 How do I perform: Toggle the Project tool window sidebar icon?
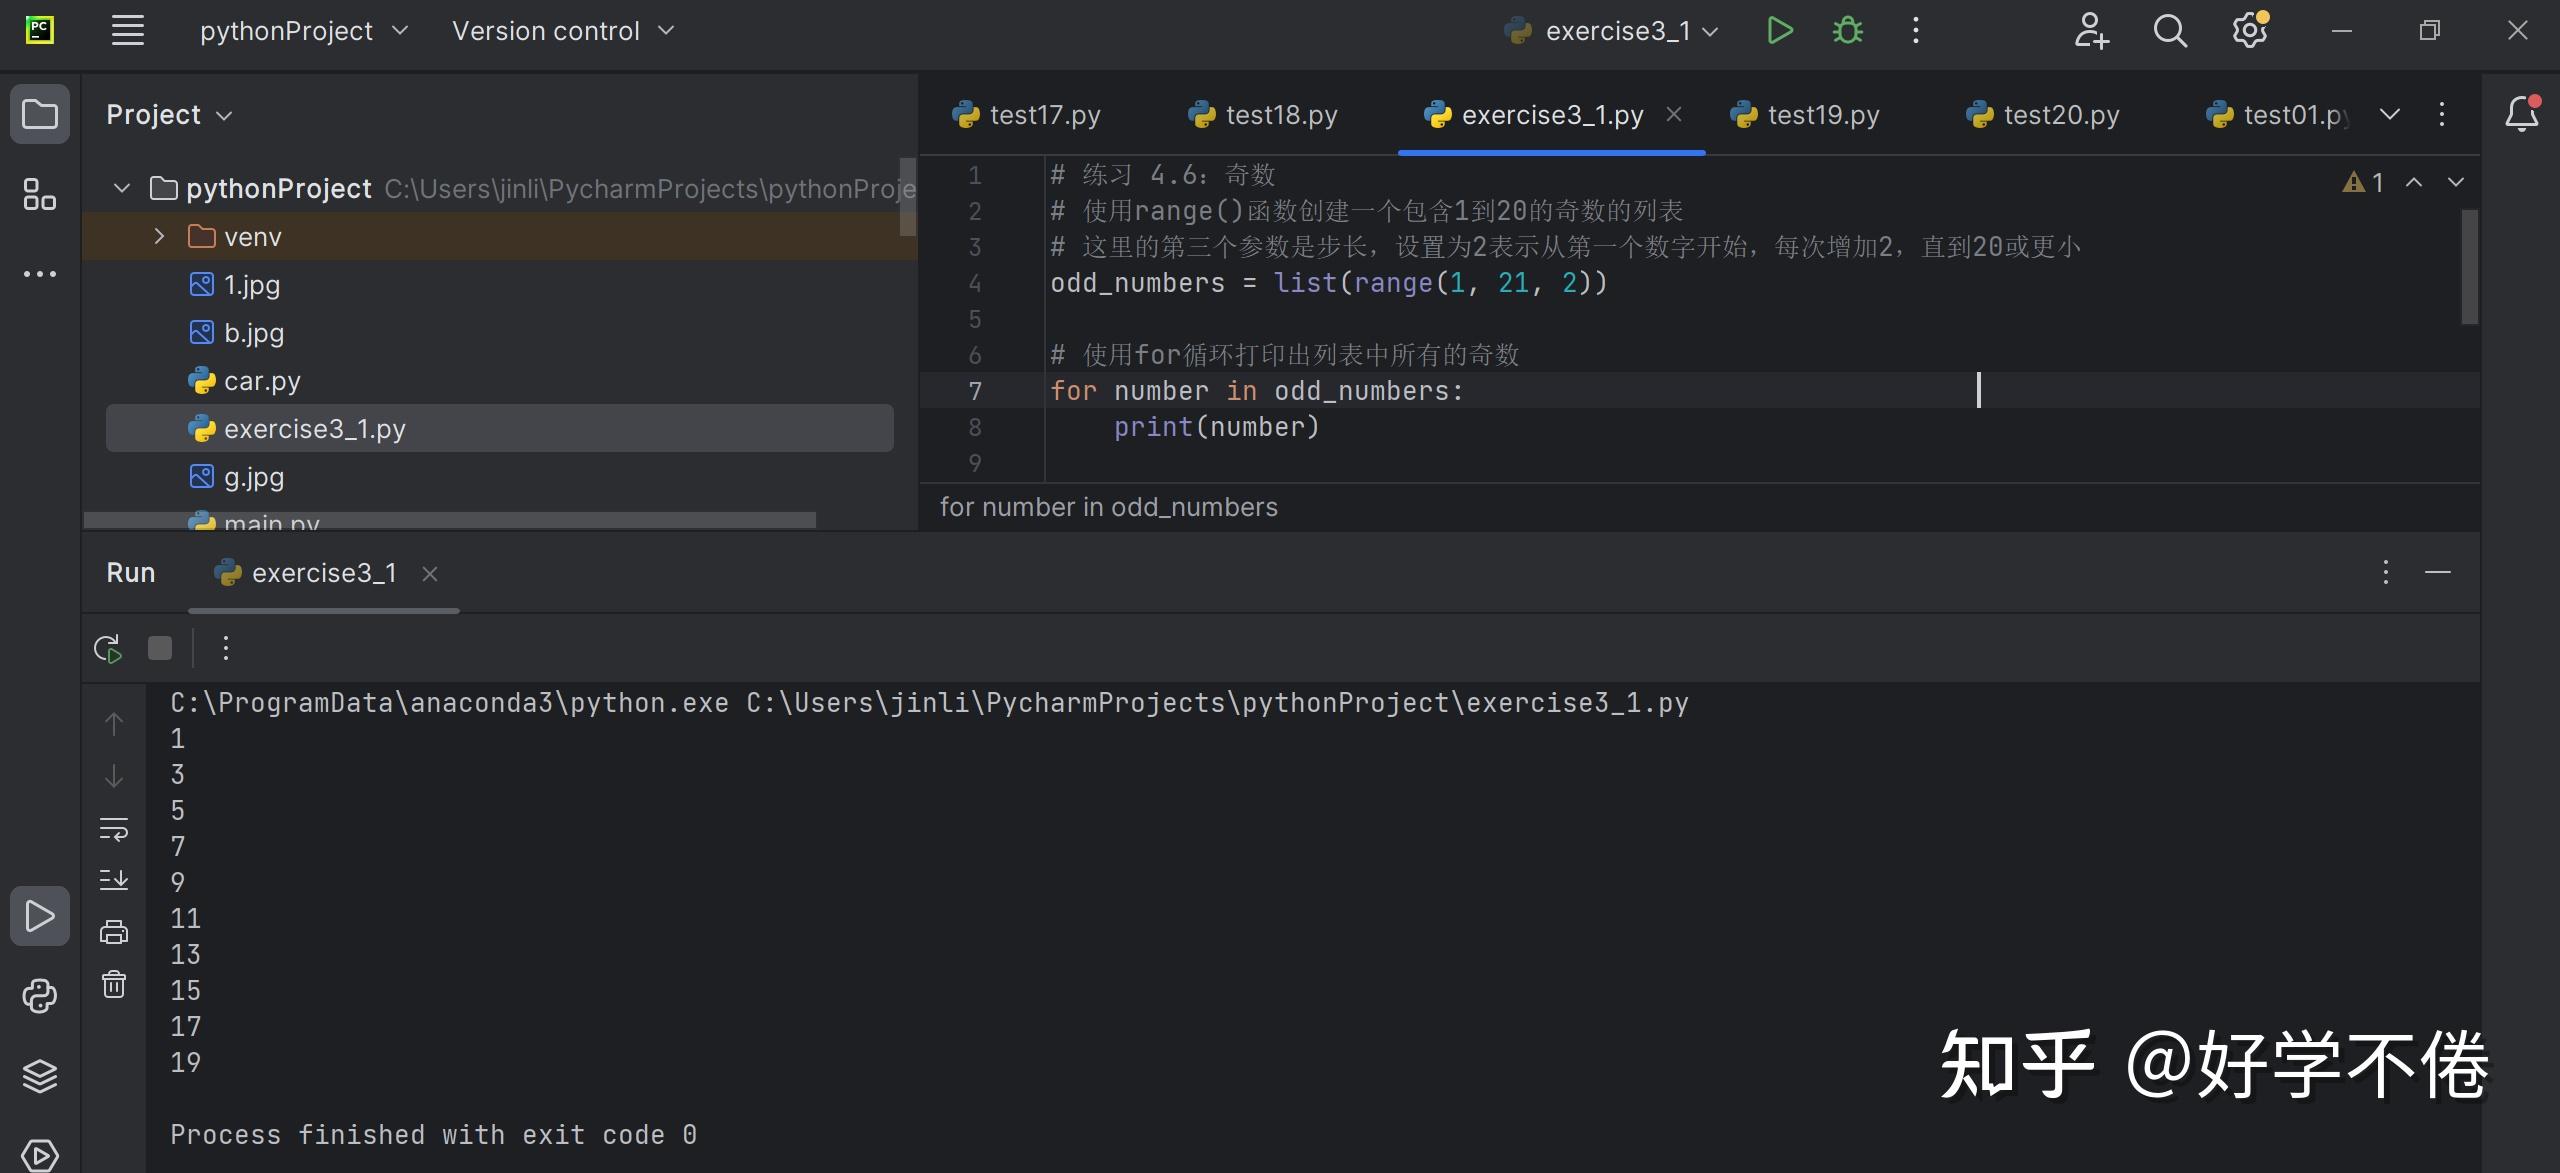click(40, 114)
